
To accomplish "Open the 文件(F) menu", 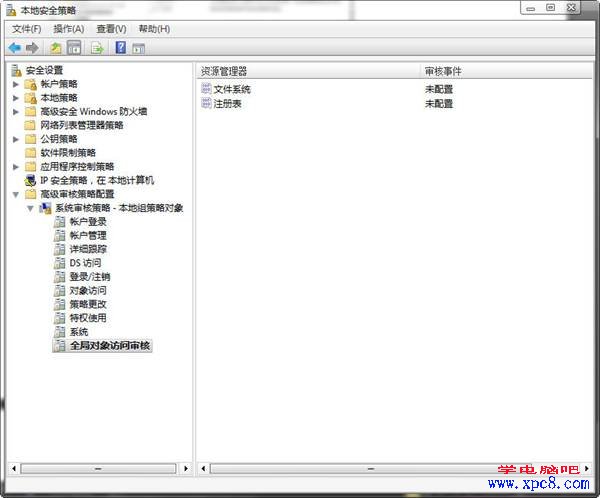I will (x=26, y=29).
